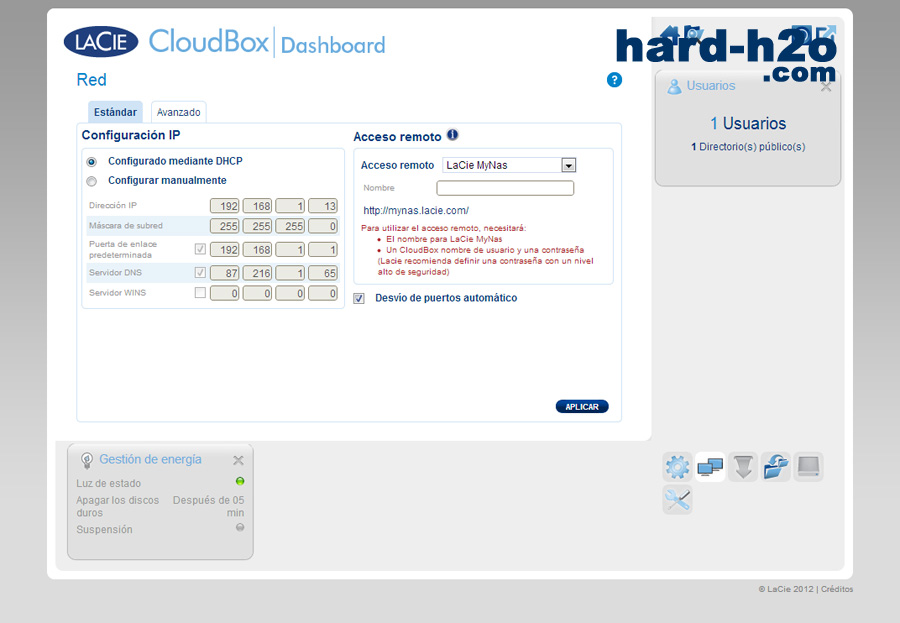Expand the Acceso remoto LaCie MyNas dropdown
The width and height of the screenshot is (900, 623).
pyautogui.click(x=568, y=165)
